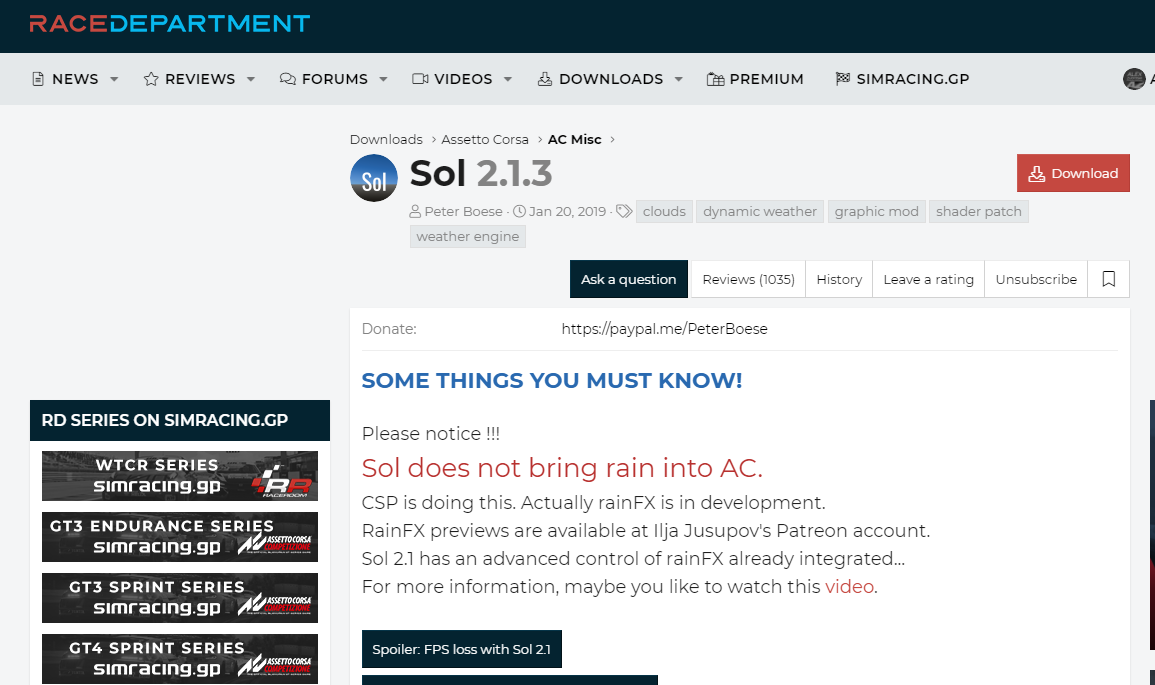Expand the Reviews dropdown arrow
Image resolution: width=1155 pixels, height=685 pixels.
250,79
